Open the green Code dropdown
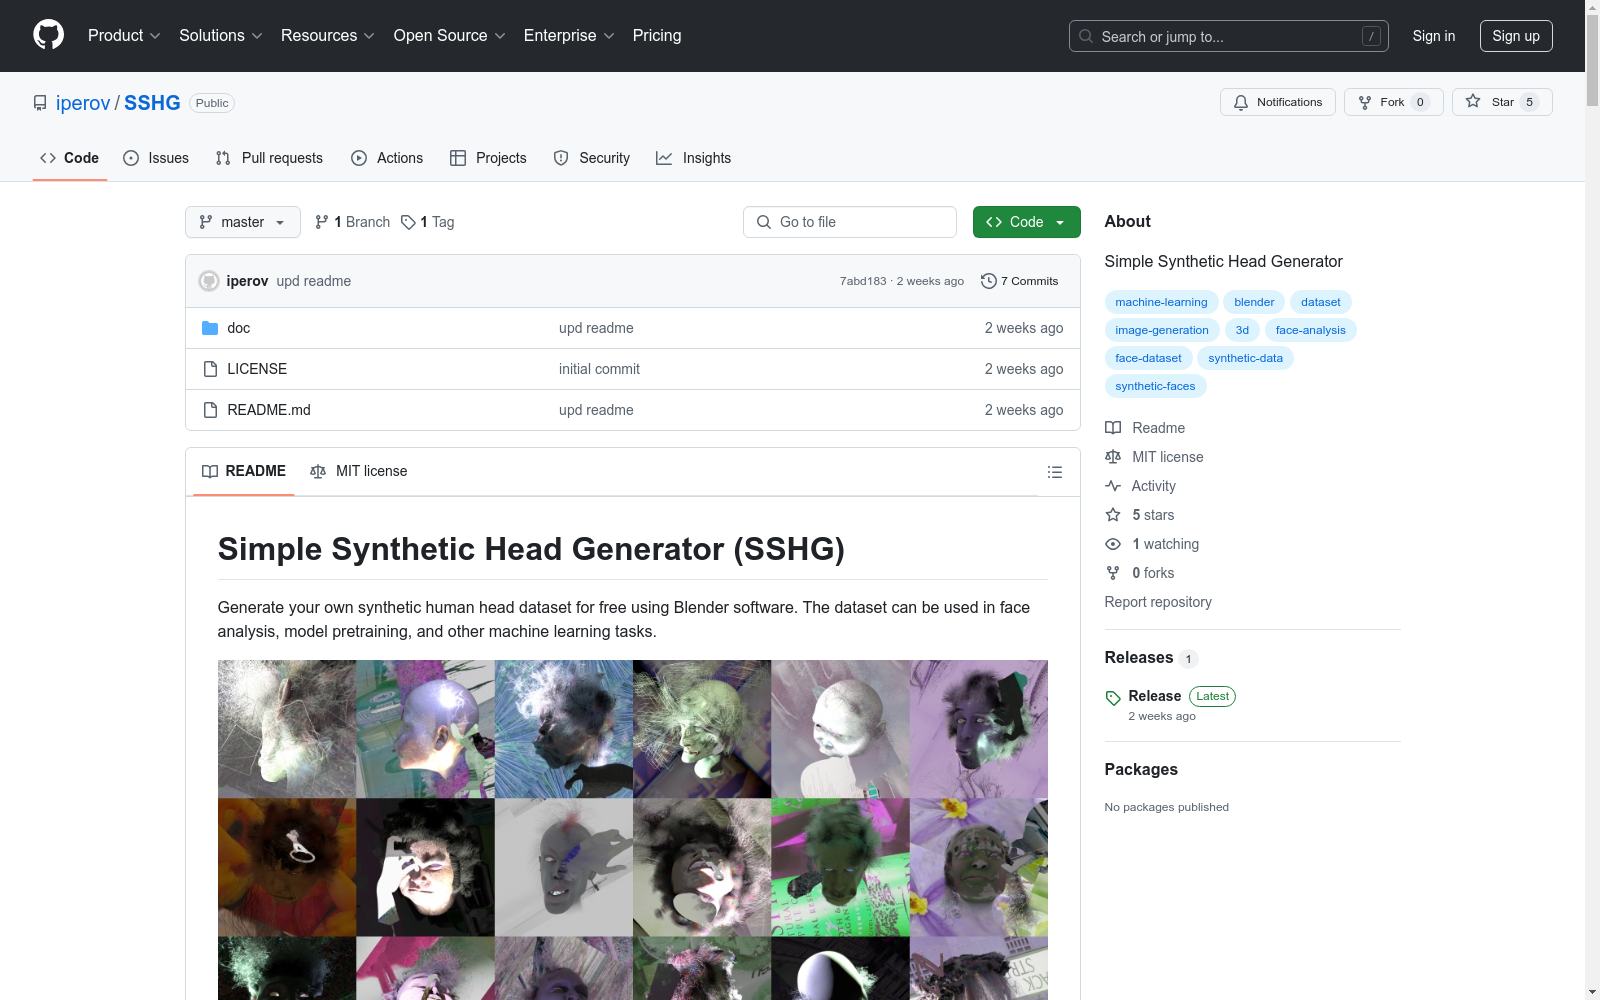This screenshot has width=1600, height=1000. [x=1026, y=222]
